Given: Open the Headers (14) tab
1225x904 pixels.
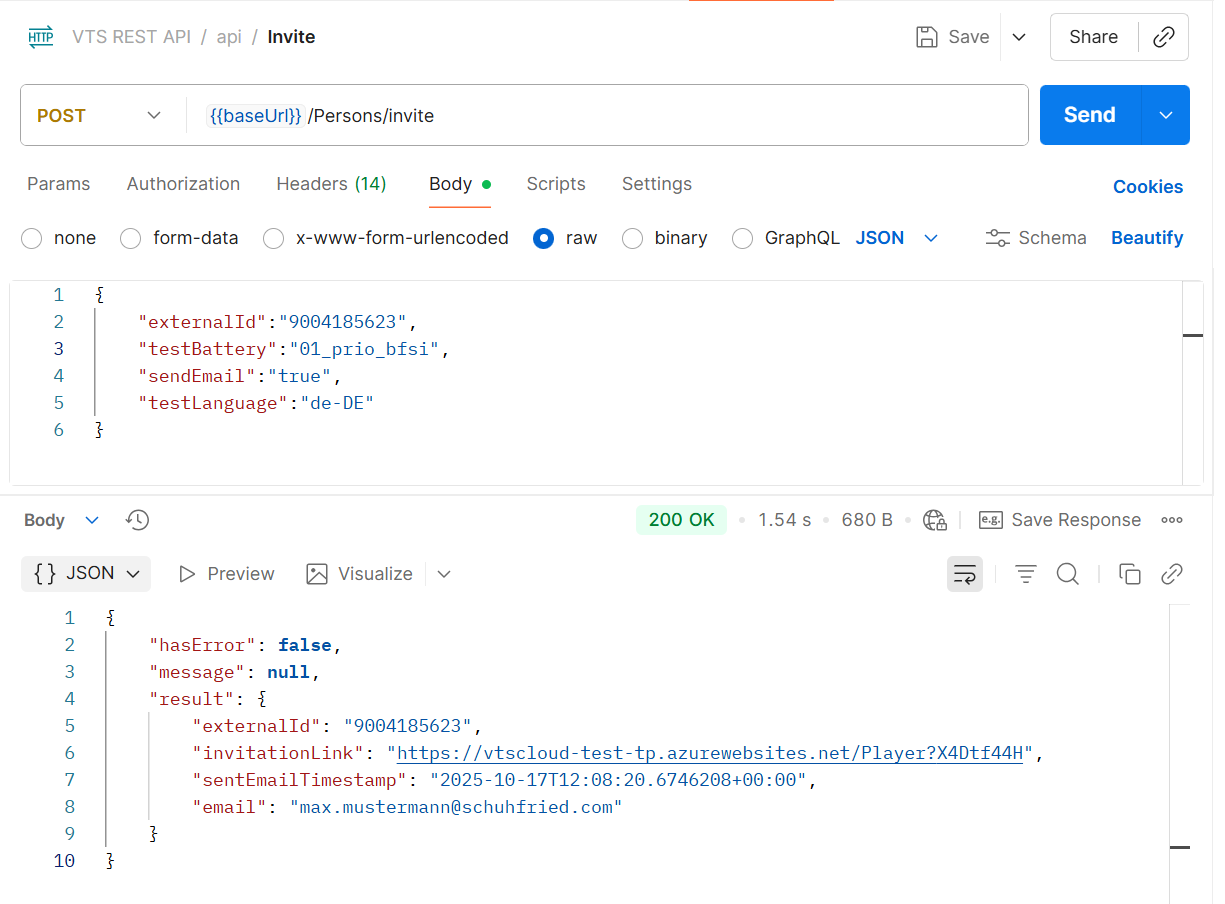Looking at the screenshot, I should [330, 184].
